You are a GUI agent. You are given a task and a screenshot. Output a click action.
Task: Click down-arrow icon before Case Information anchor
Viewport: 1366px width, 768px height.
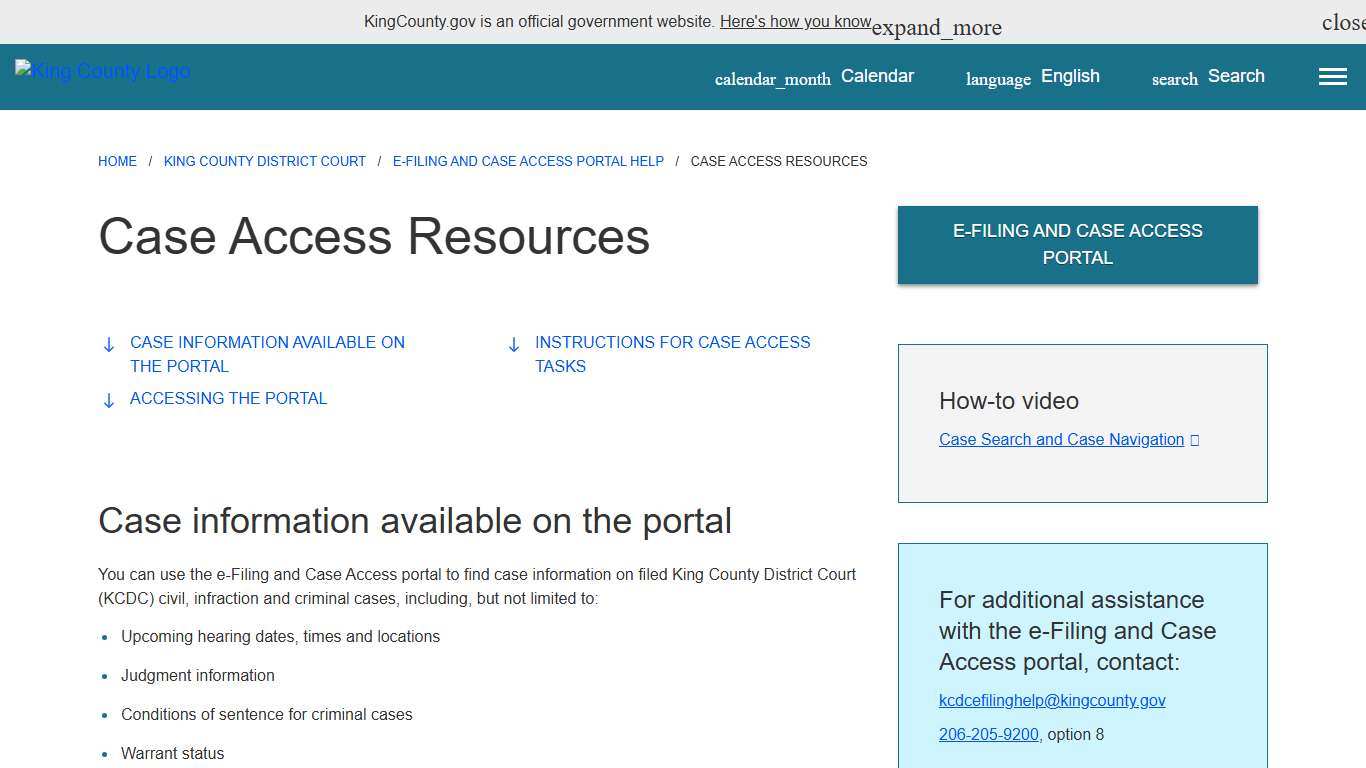(108, 344)
